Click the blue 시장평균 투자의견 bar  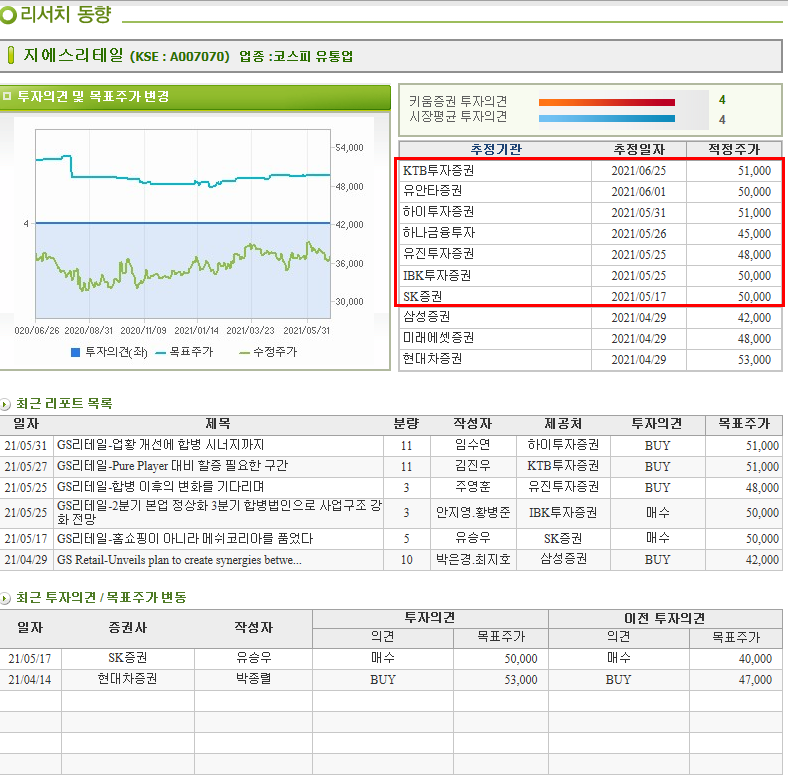(607, 119)
